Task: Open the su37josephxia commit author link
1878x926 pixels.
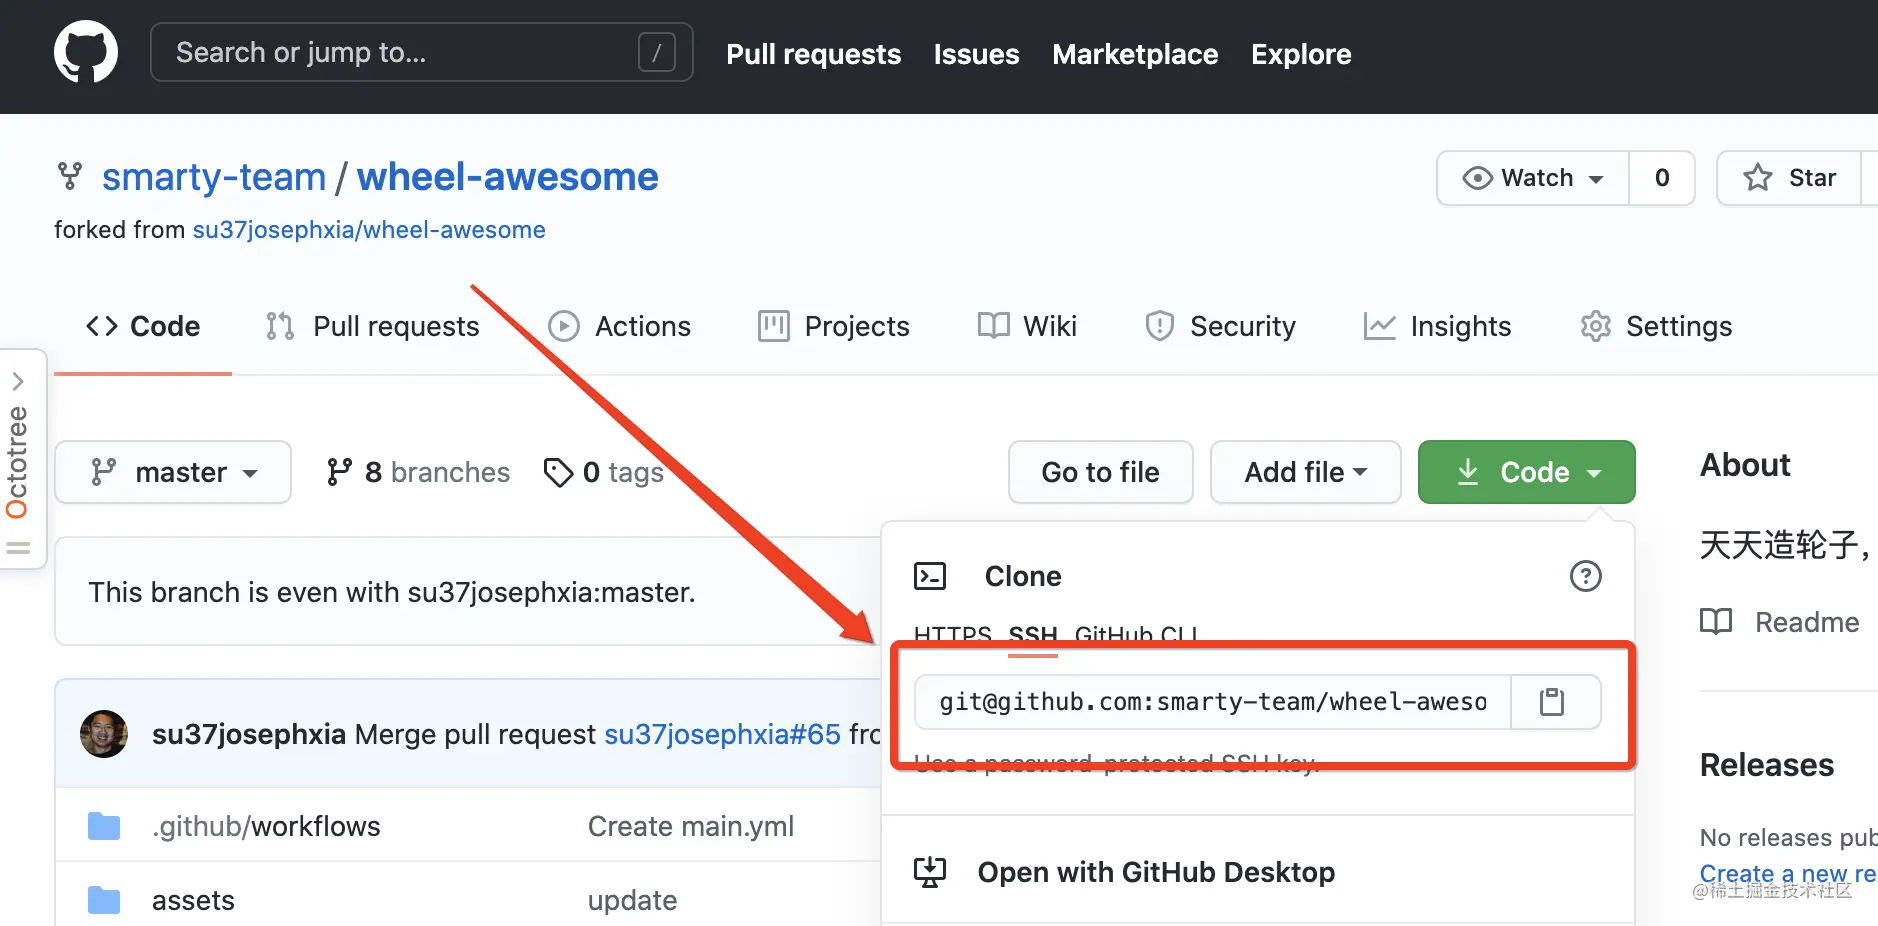Action: click(x=249, y=734)
